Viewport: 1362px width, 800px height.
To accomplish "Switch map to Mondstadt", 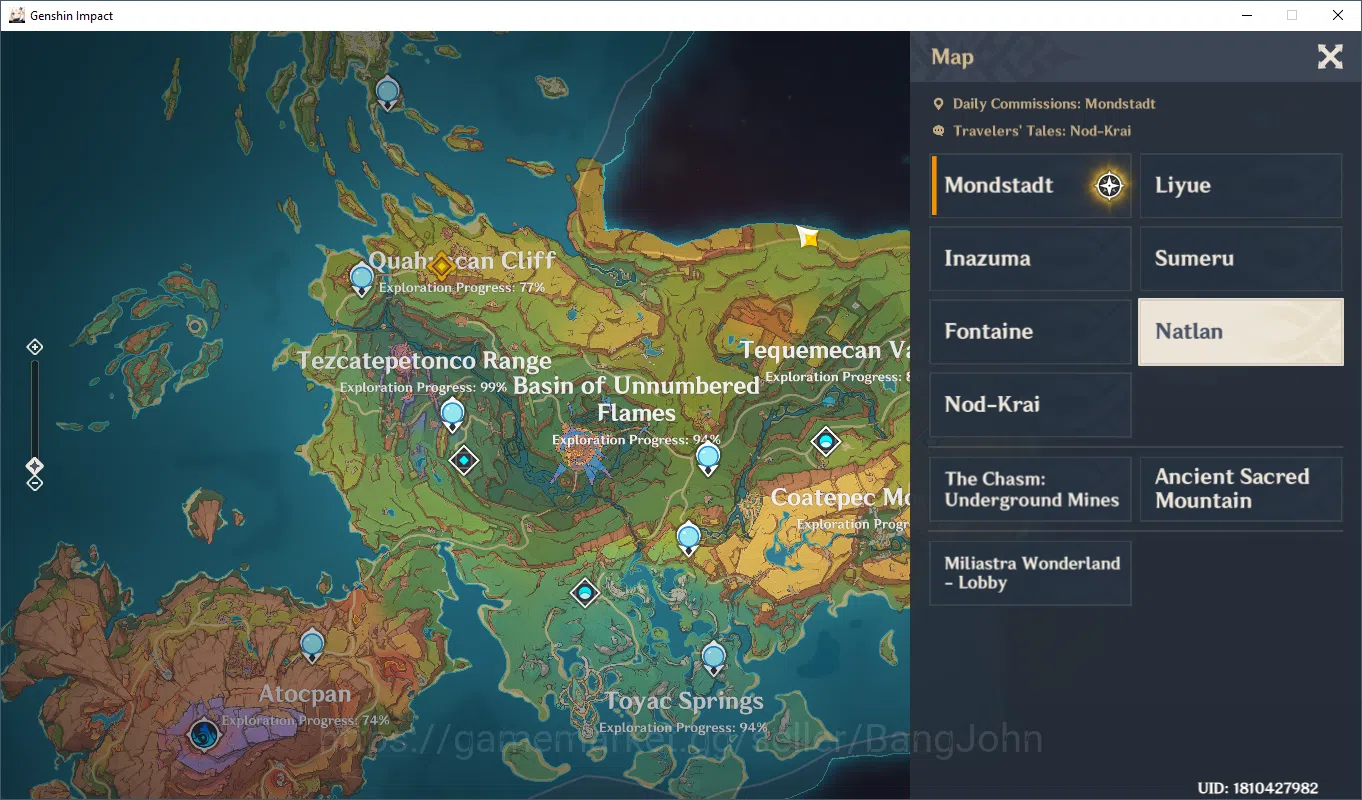I will (1031, 185).
